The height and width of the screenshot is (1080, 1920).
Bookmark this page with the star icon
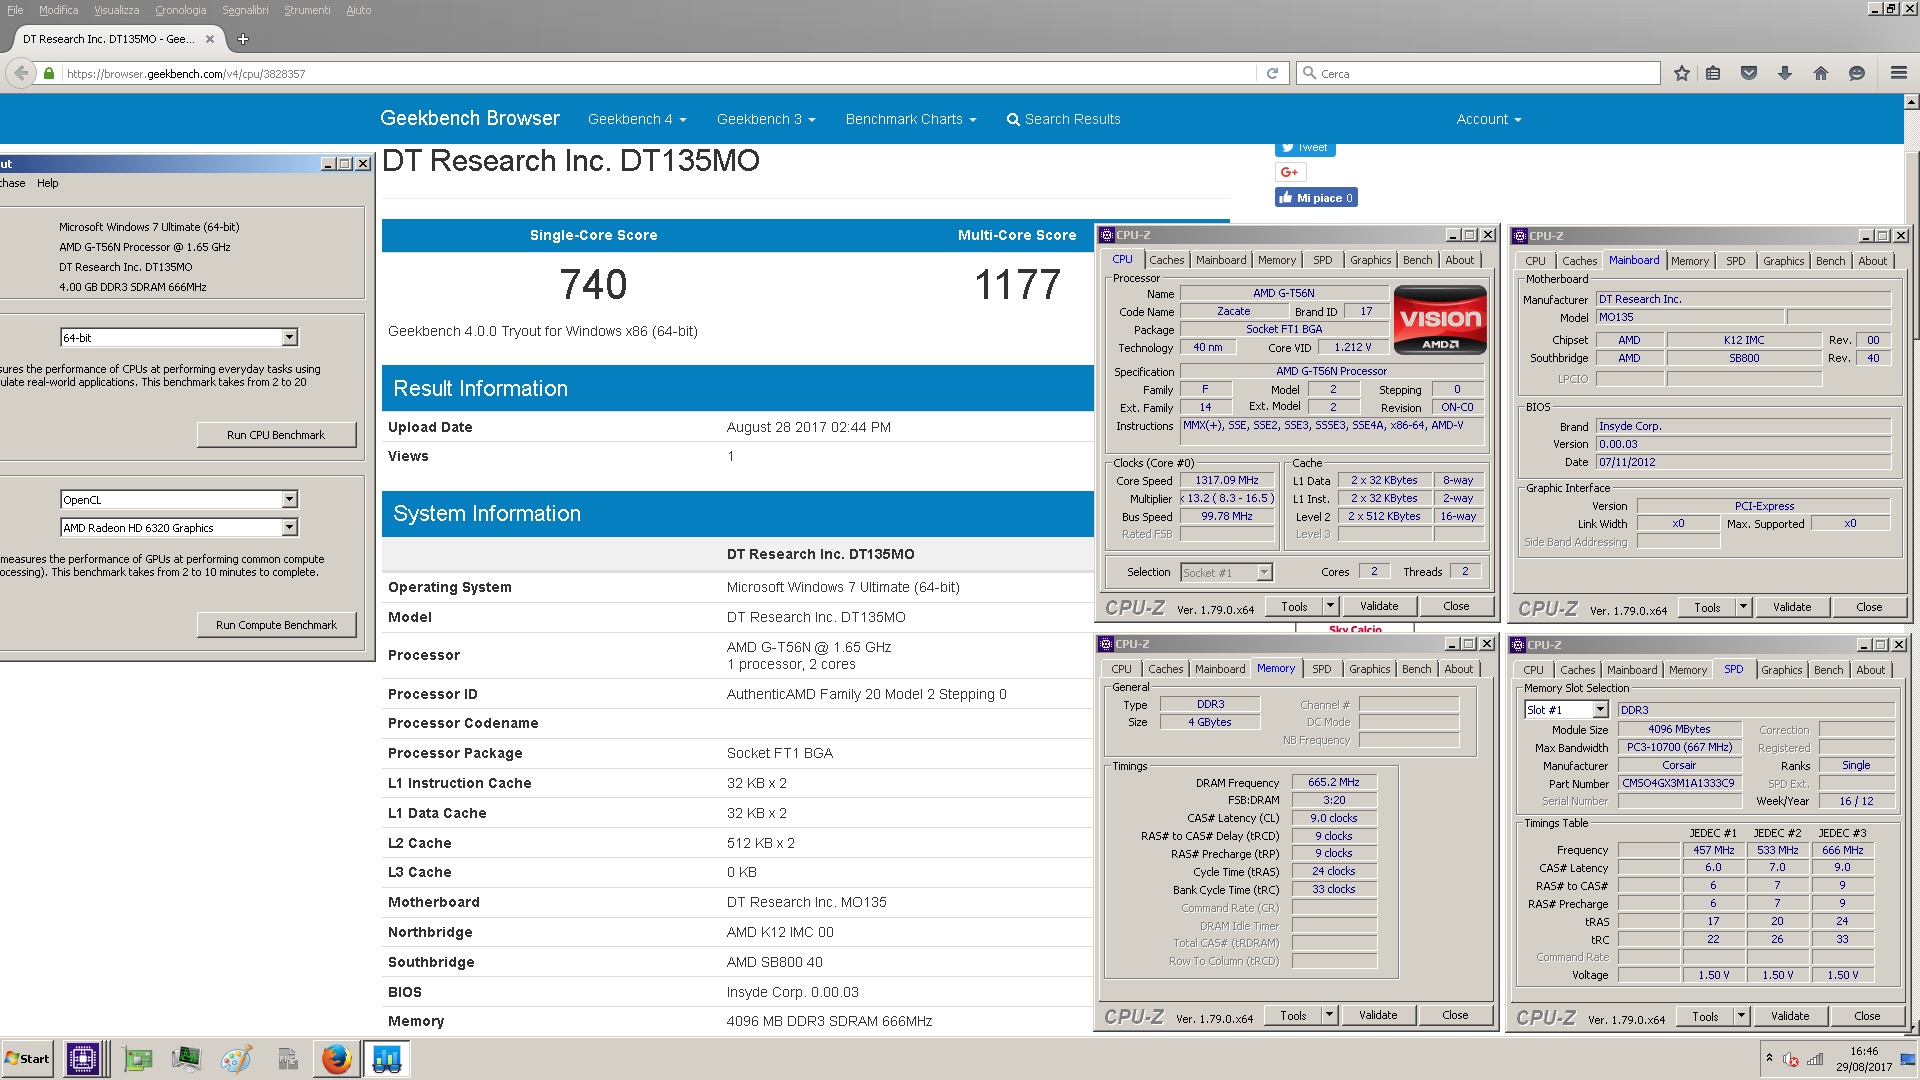click(1682, 74)
